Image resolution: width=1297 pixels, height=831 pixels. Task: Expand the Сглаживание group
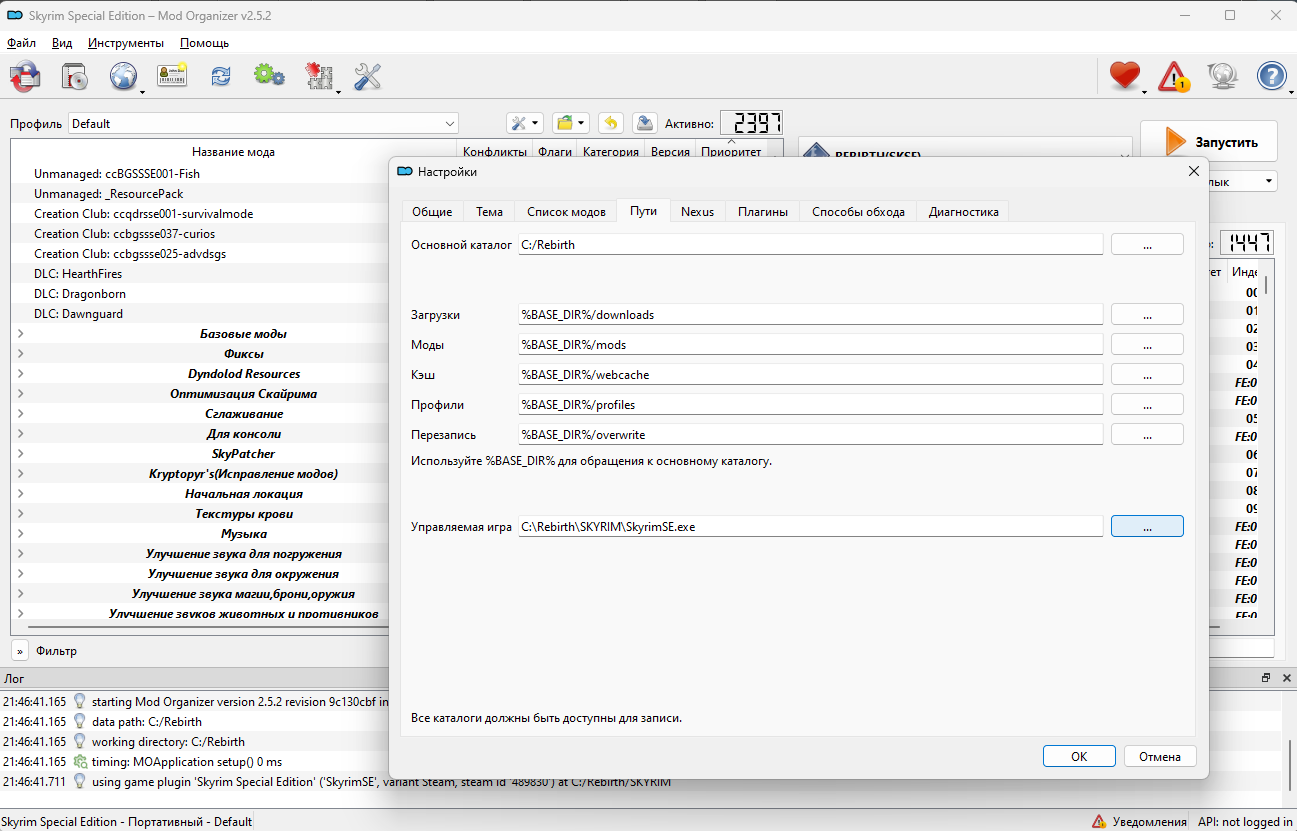pos(21,414)
